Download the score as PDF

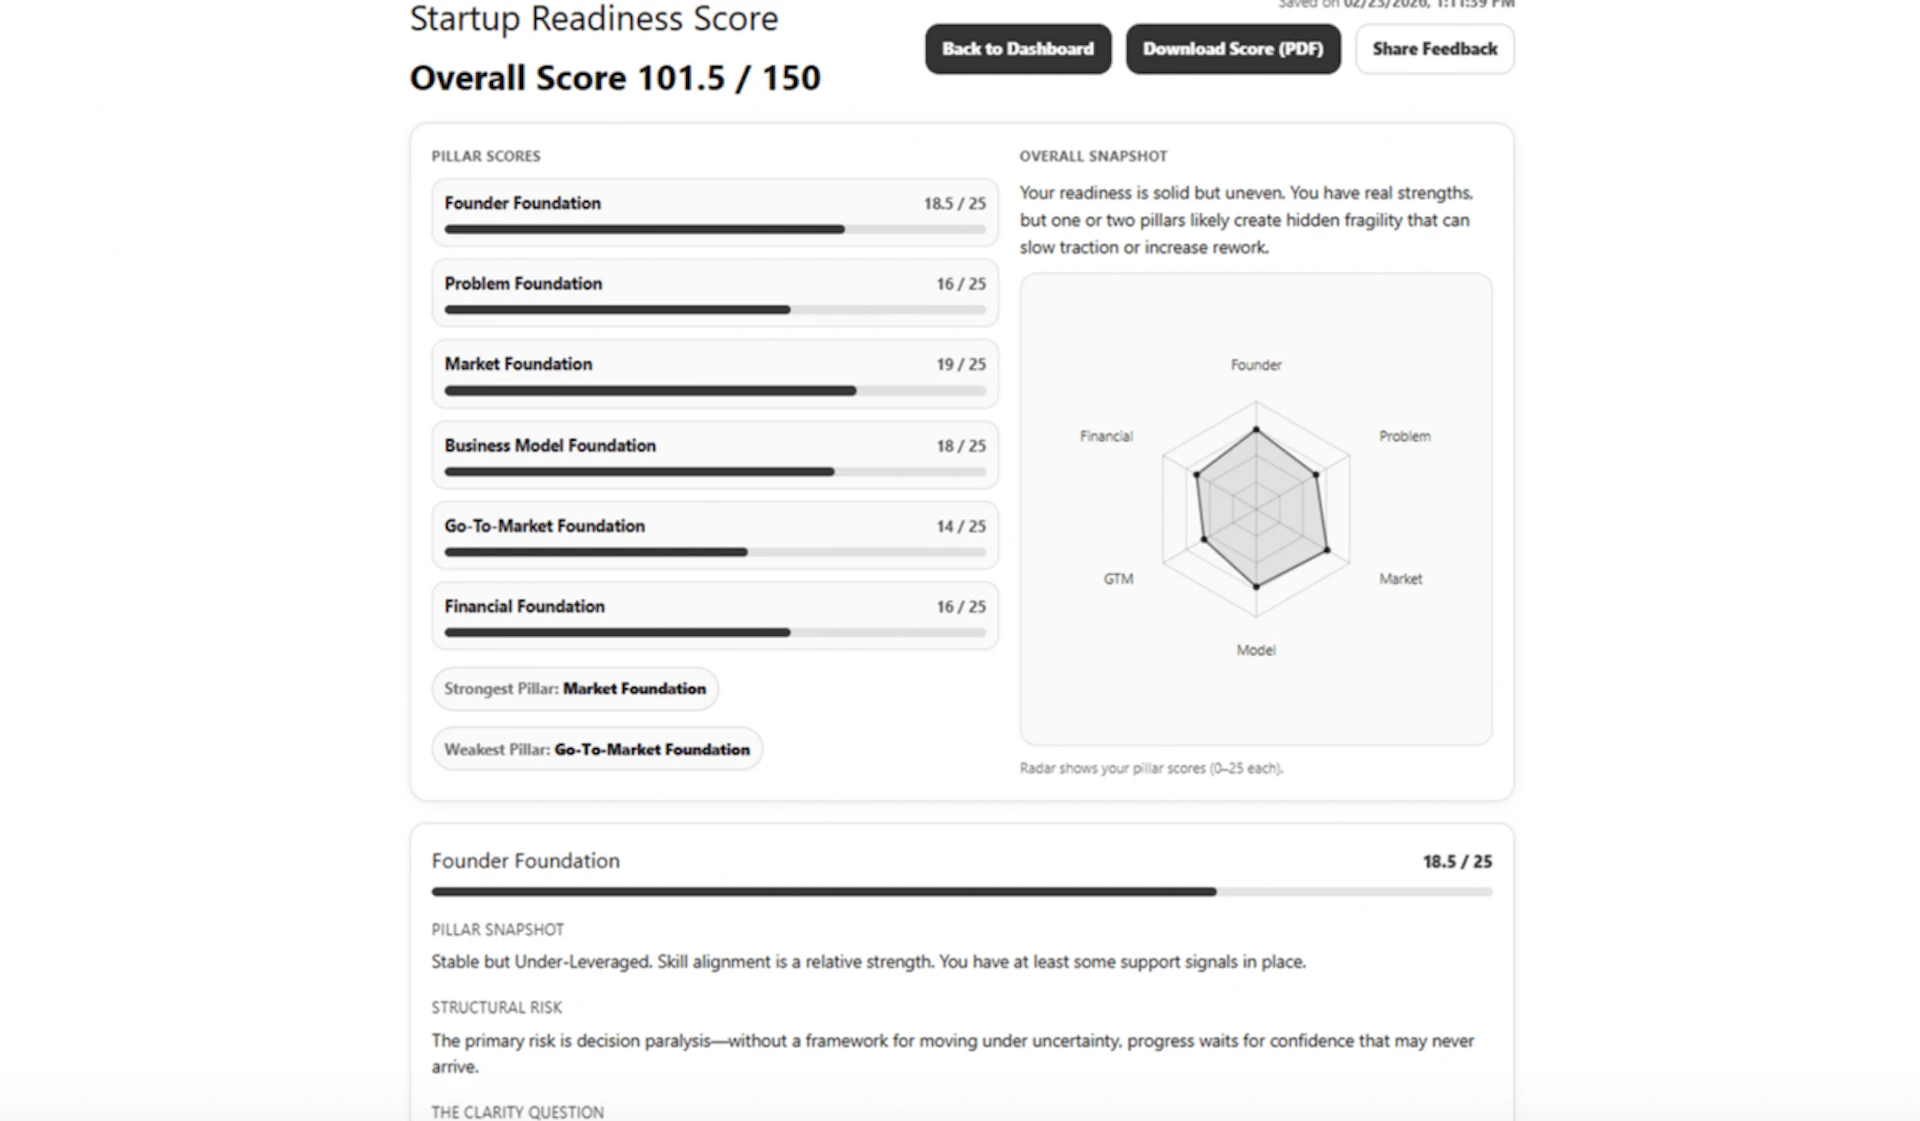click(1233, 49)
